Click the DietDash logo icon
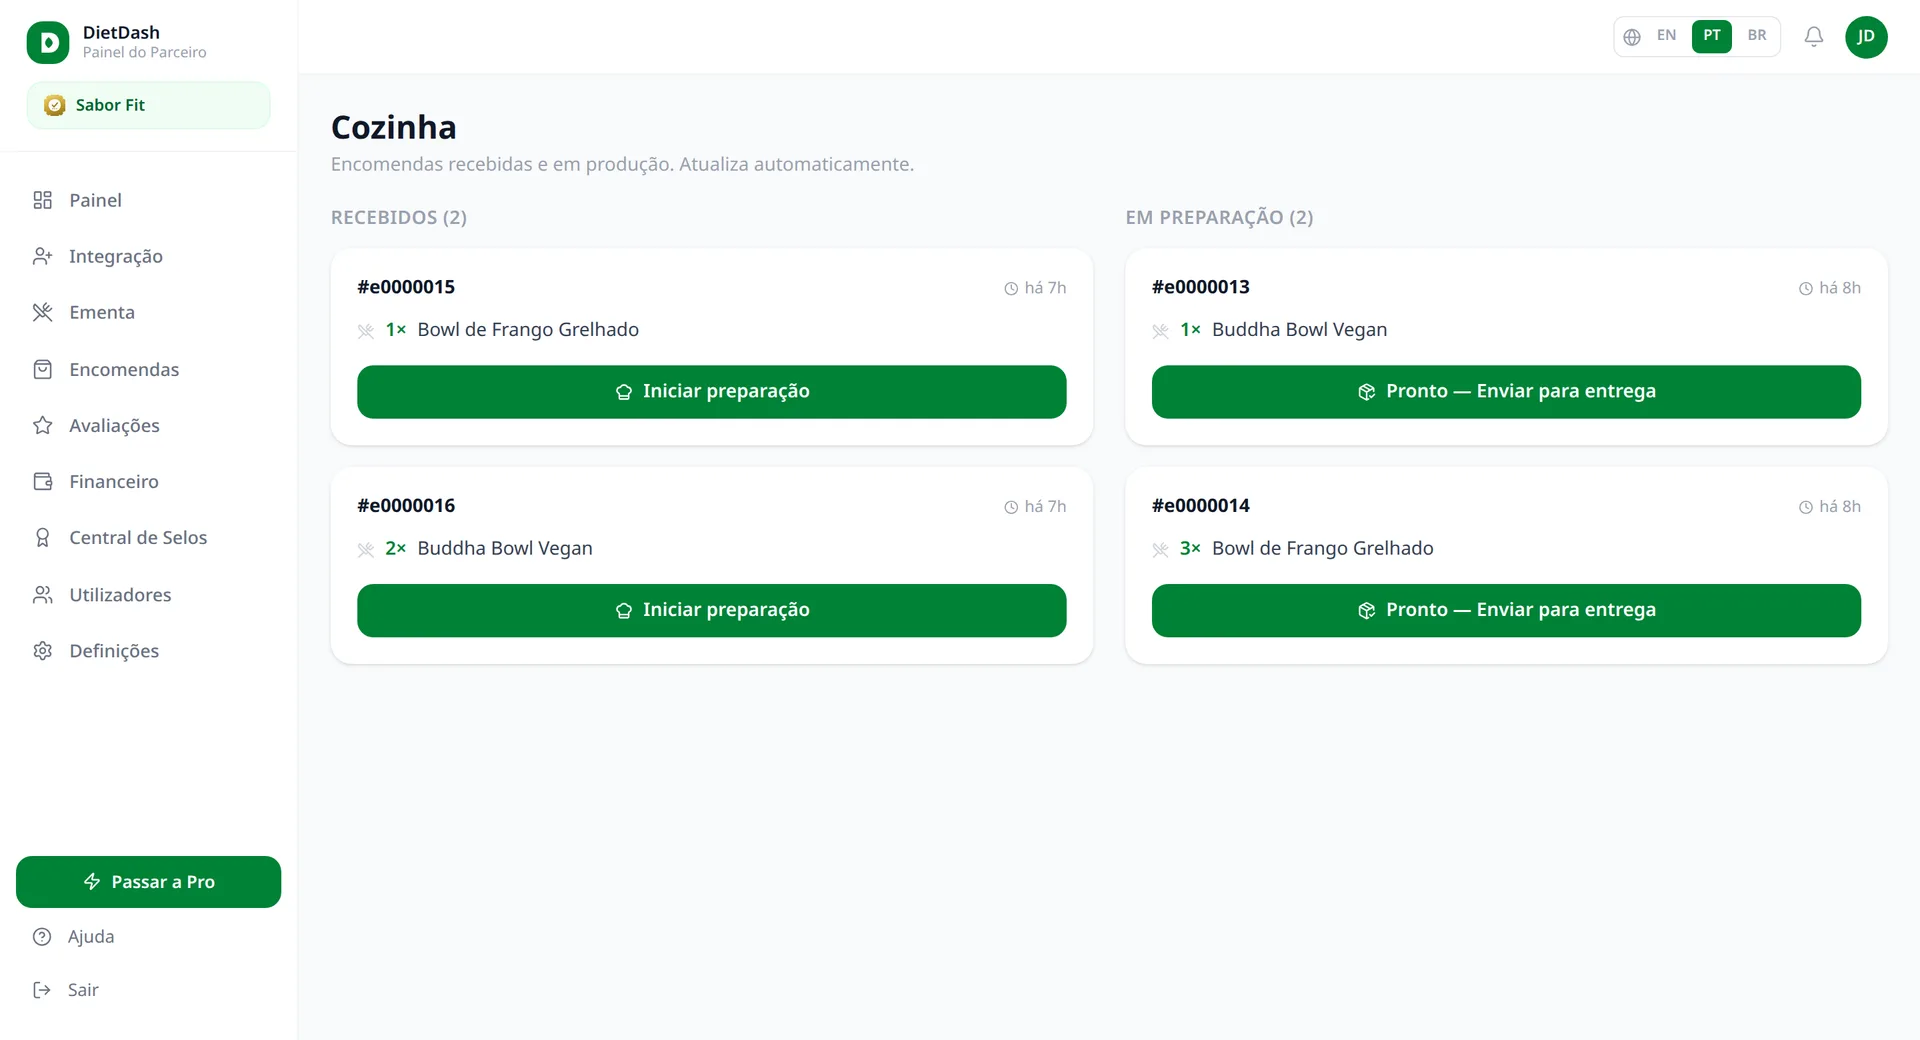 click(x=48, y=43)
